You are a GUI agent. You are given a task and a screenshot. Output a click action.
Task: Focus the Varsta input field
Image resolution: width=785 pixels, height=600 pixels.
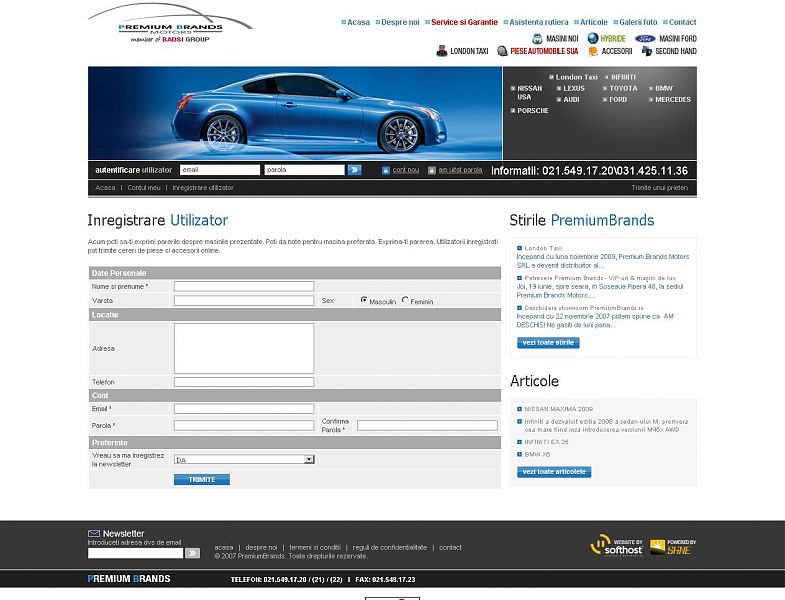pyautogui.click(x=244, y=301)
